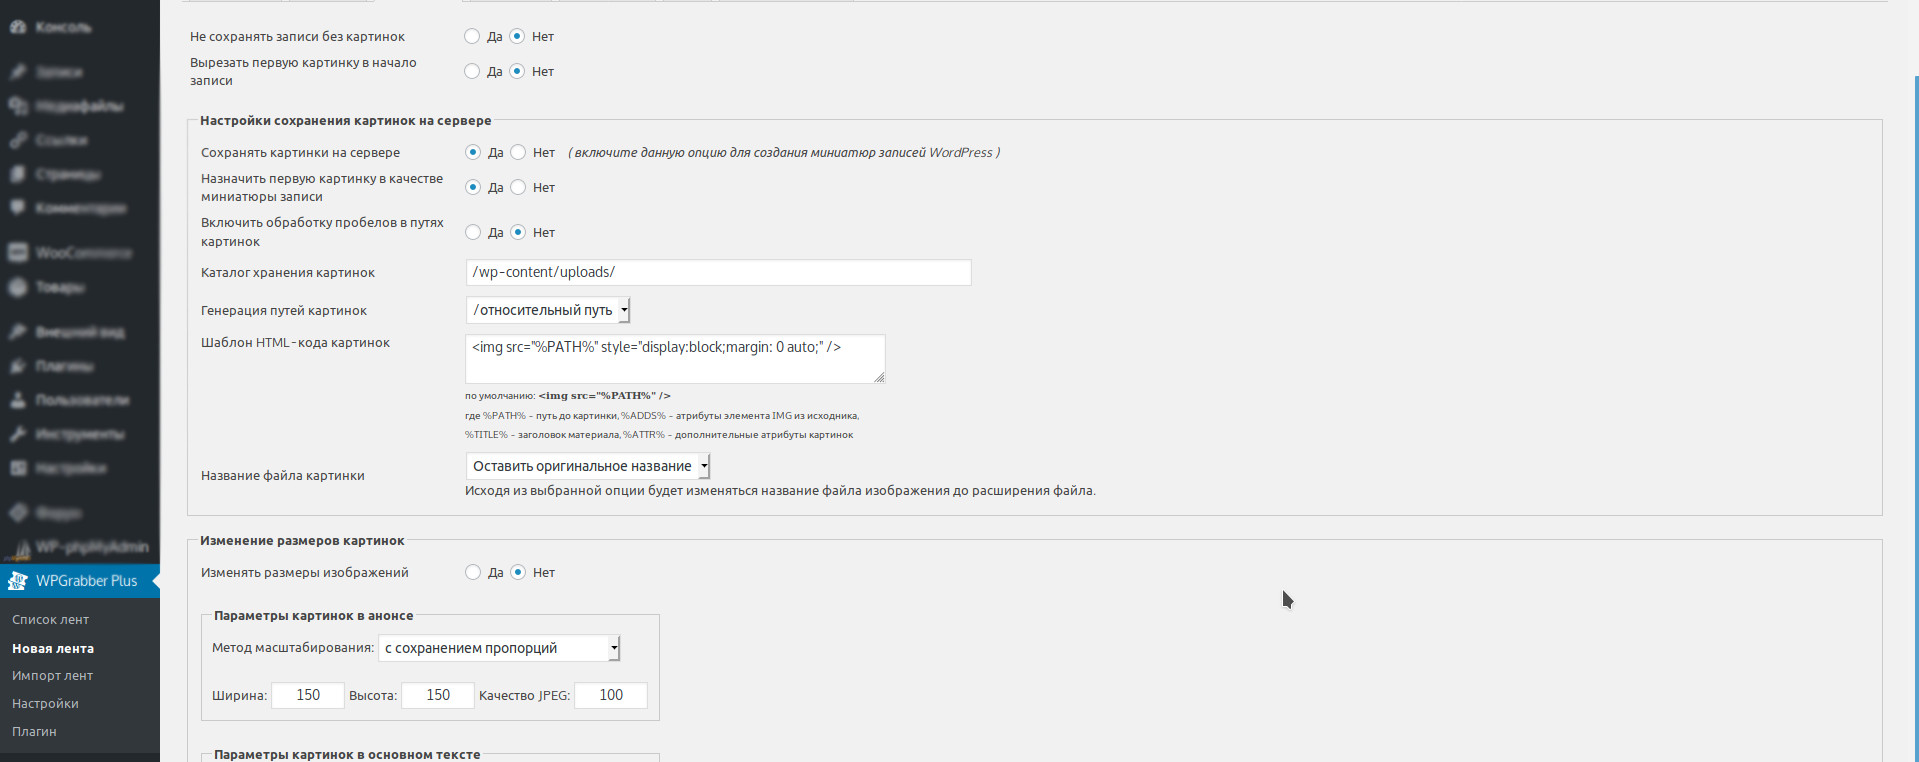1919x762 pixels.
Task: Click the Плагины plug icon
Action: coord(18,366)
